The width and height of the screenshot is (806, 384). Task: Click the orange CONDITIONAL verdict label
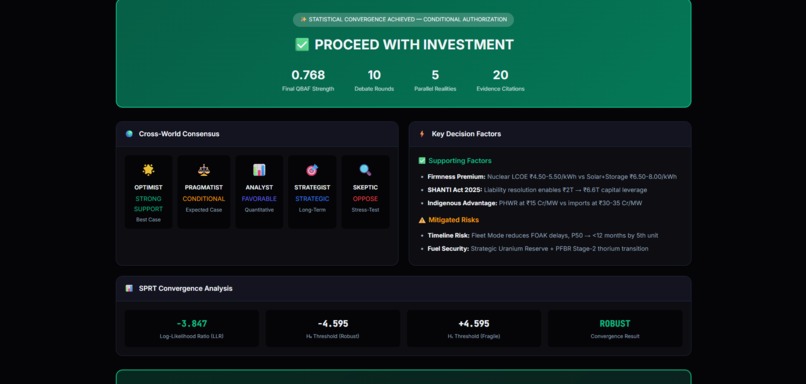coord(204,198)
